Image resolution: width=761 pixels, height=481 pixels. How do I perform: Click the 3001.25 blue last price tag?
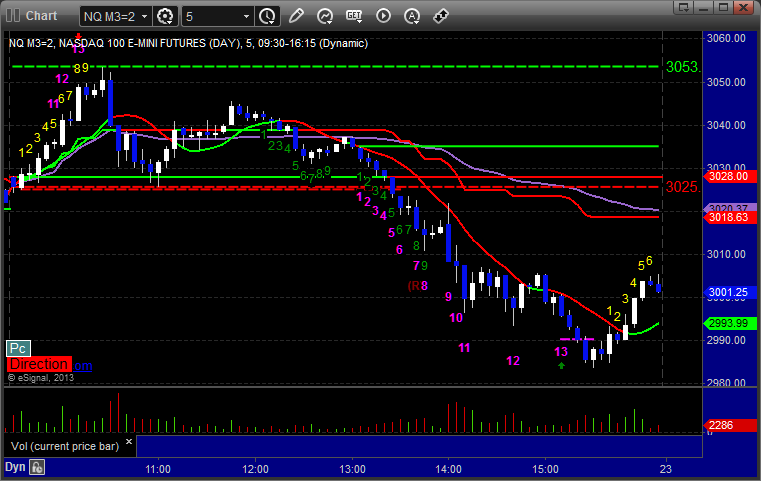[729, 292]
